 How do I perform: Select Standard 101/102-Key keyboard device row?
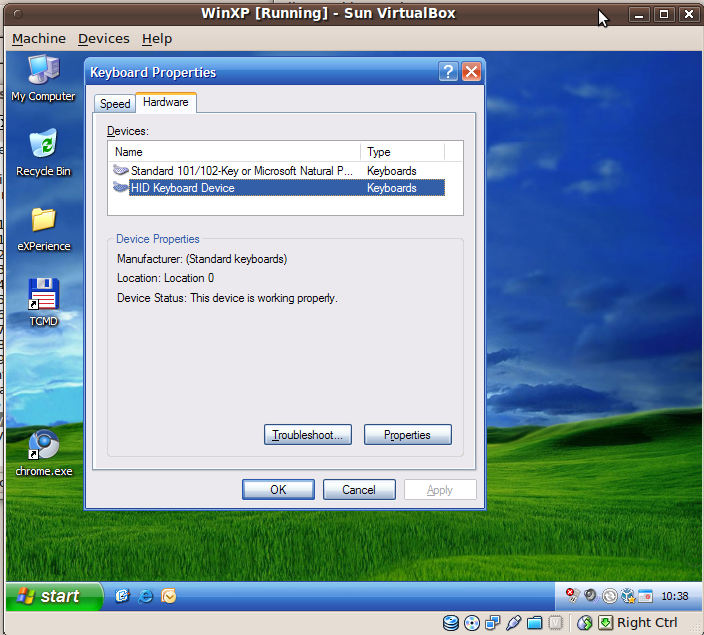[278, 171]
